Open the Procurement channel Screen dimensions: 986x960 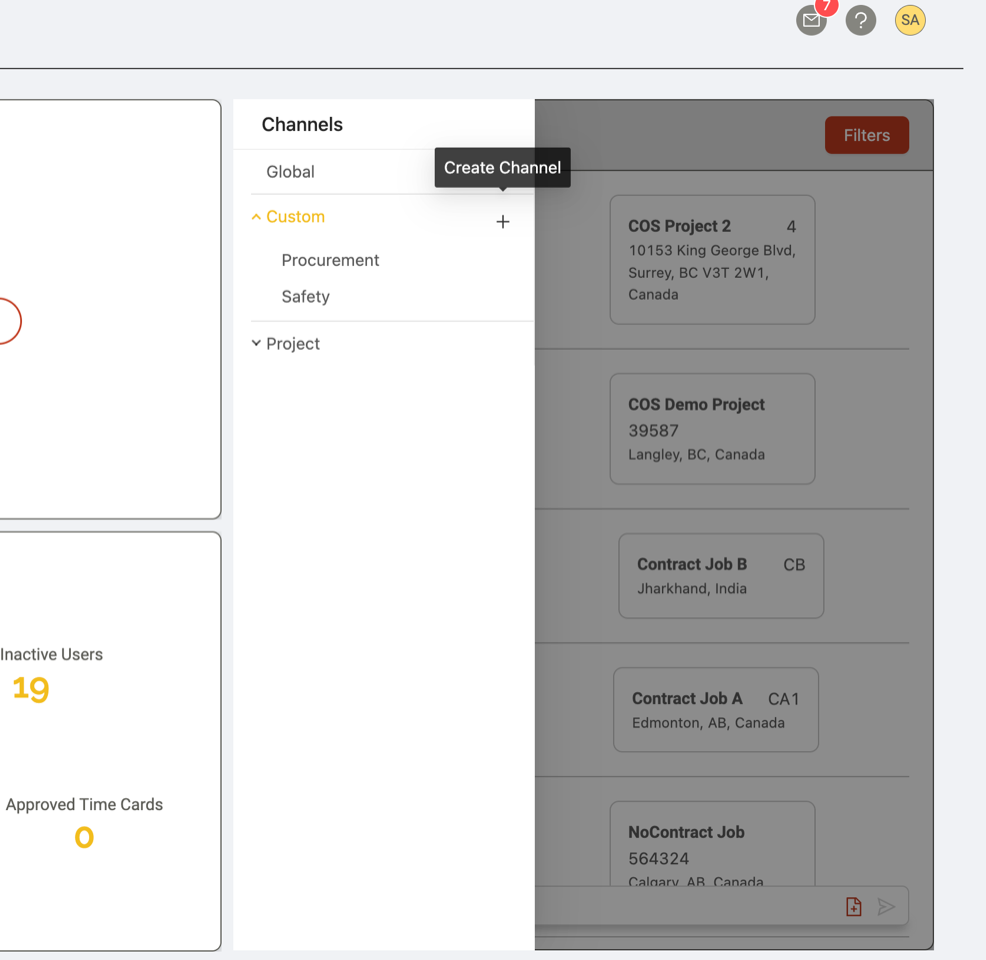pos(330,260)
